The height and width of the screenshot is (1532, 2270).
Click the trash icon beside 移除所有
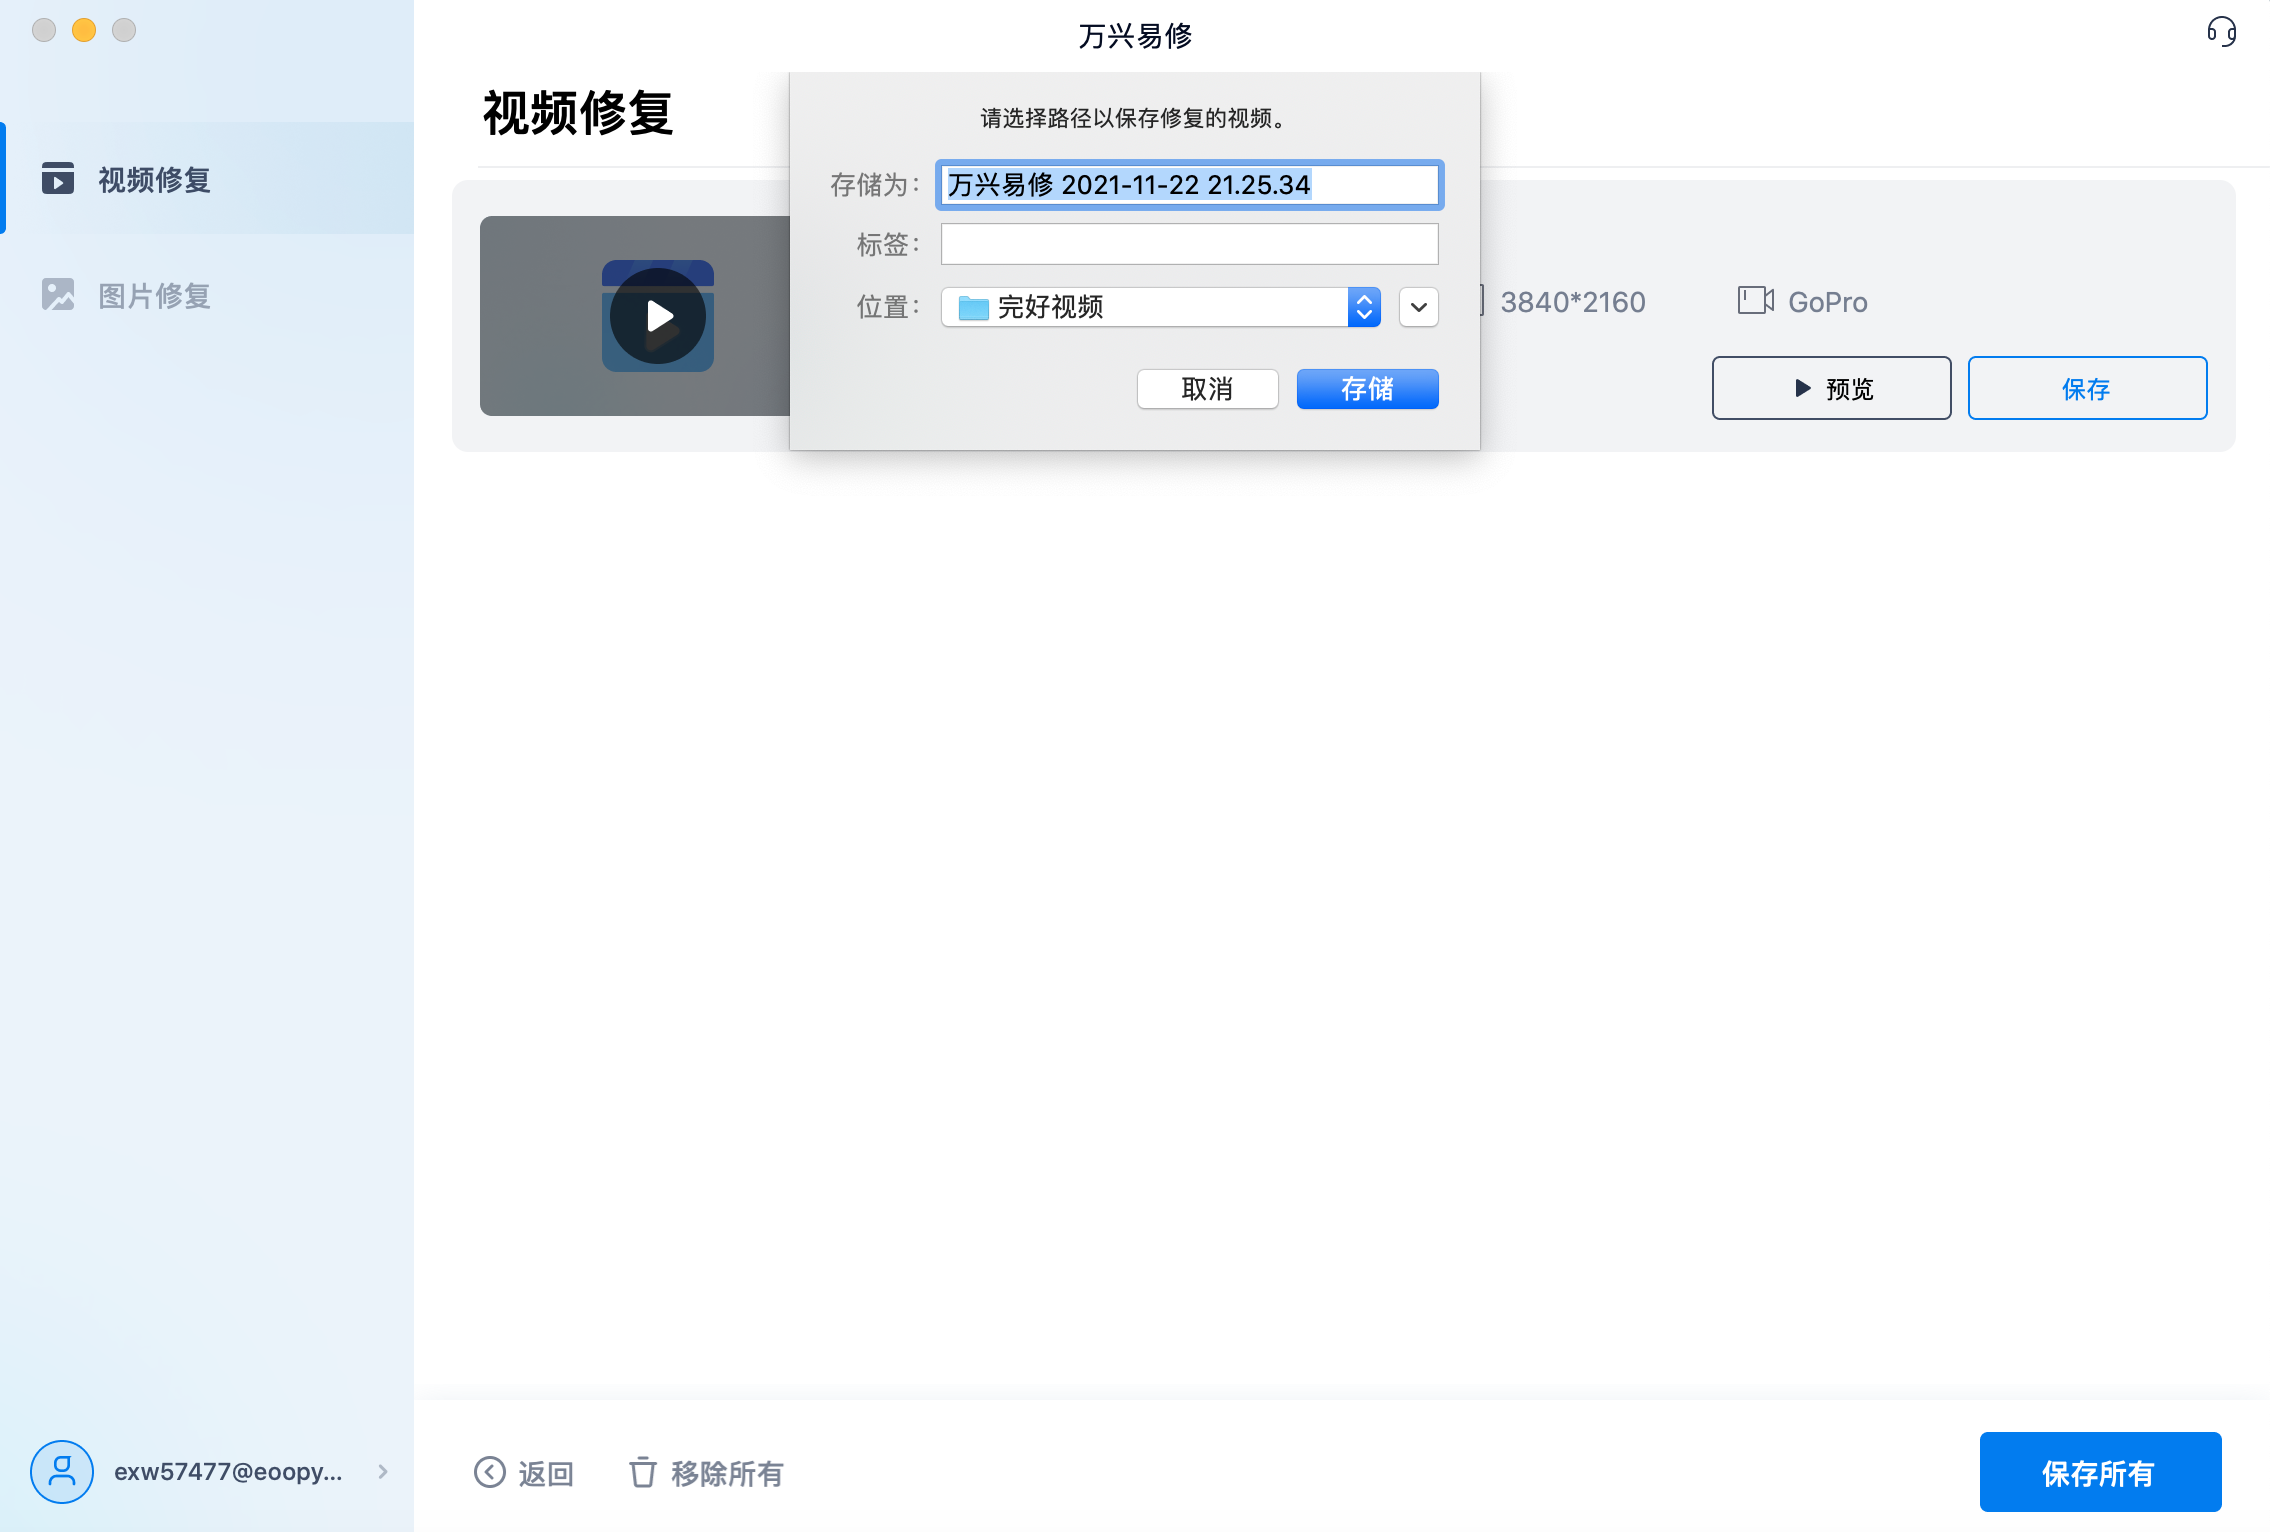pyautogui.click(x=643, y=1473)
